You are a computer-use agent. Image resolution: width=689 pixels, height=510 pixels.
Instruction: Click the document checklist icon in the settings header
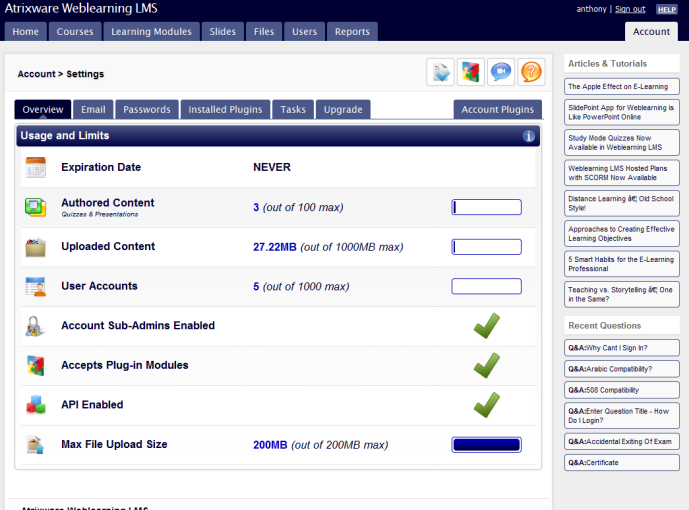(x=440, y=72)
